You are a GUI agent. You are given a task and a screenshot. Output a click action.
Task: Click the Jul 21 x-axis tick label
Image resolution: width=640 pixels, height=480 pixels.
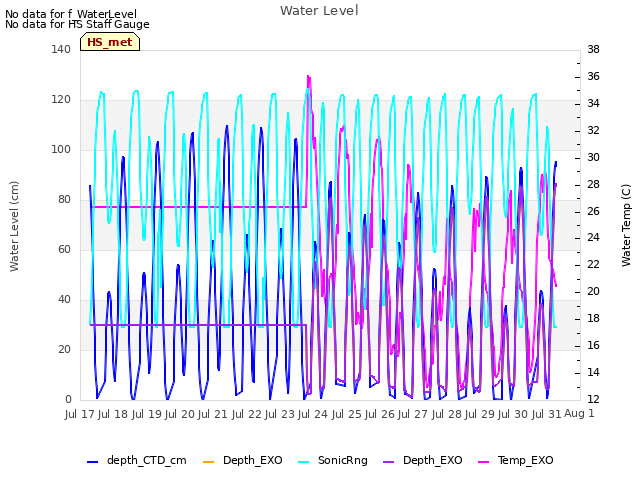coord(213,414)
